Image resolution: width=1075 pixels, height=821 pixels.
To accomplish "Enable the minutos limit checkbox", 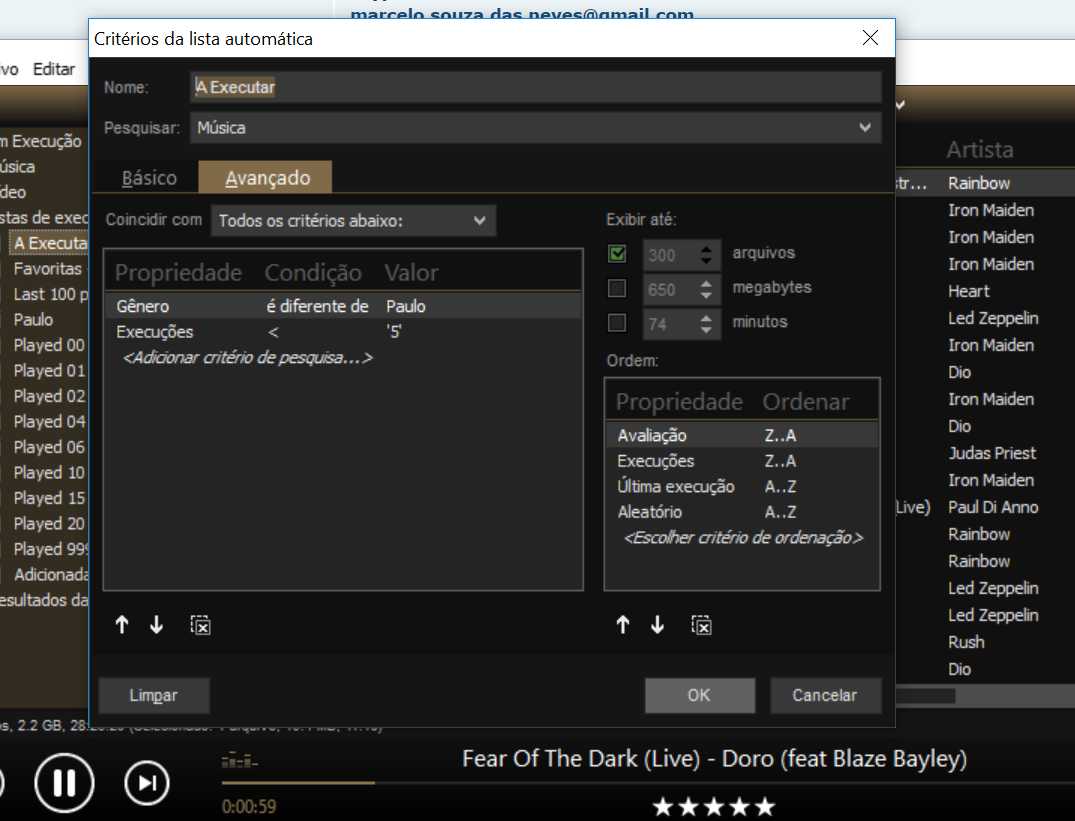I will tap(617, 322).
